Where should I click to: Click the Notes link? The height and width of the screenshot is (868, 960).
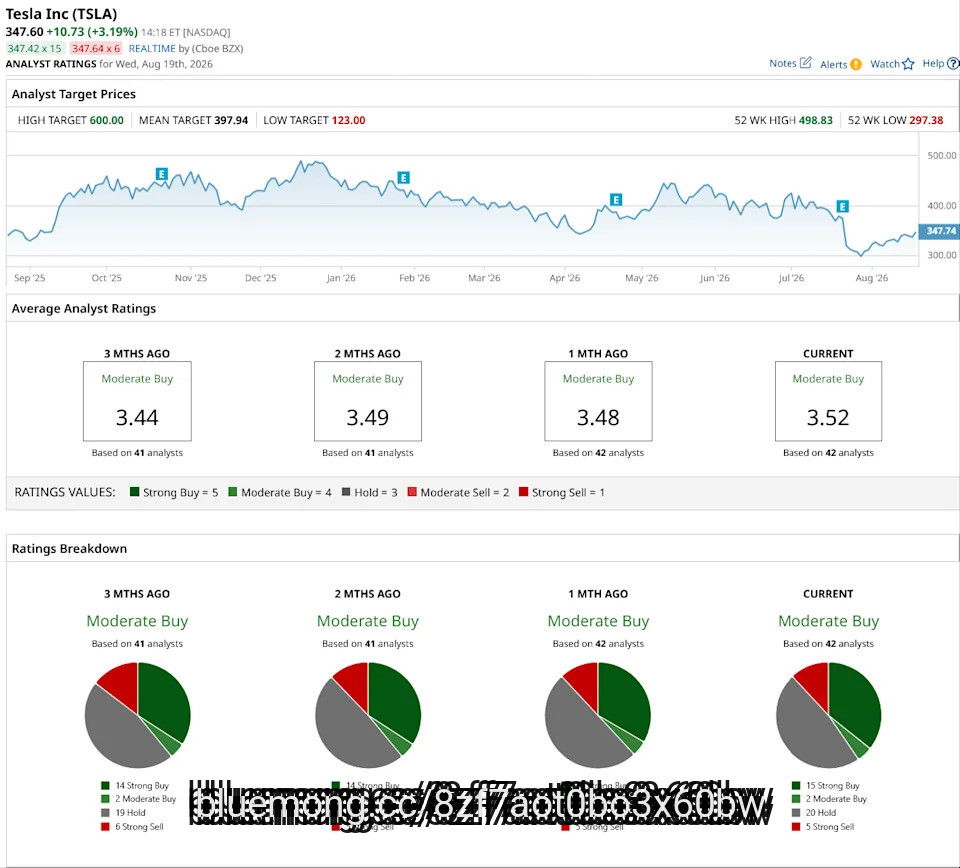(x=782, y=63)
